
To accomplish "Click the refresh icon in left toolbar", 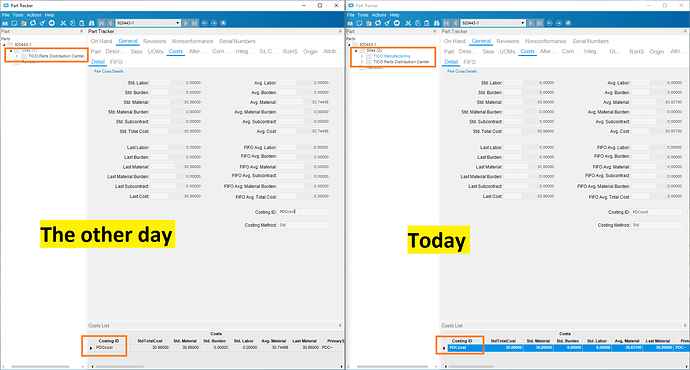I will (33, 23).
